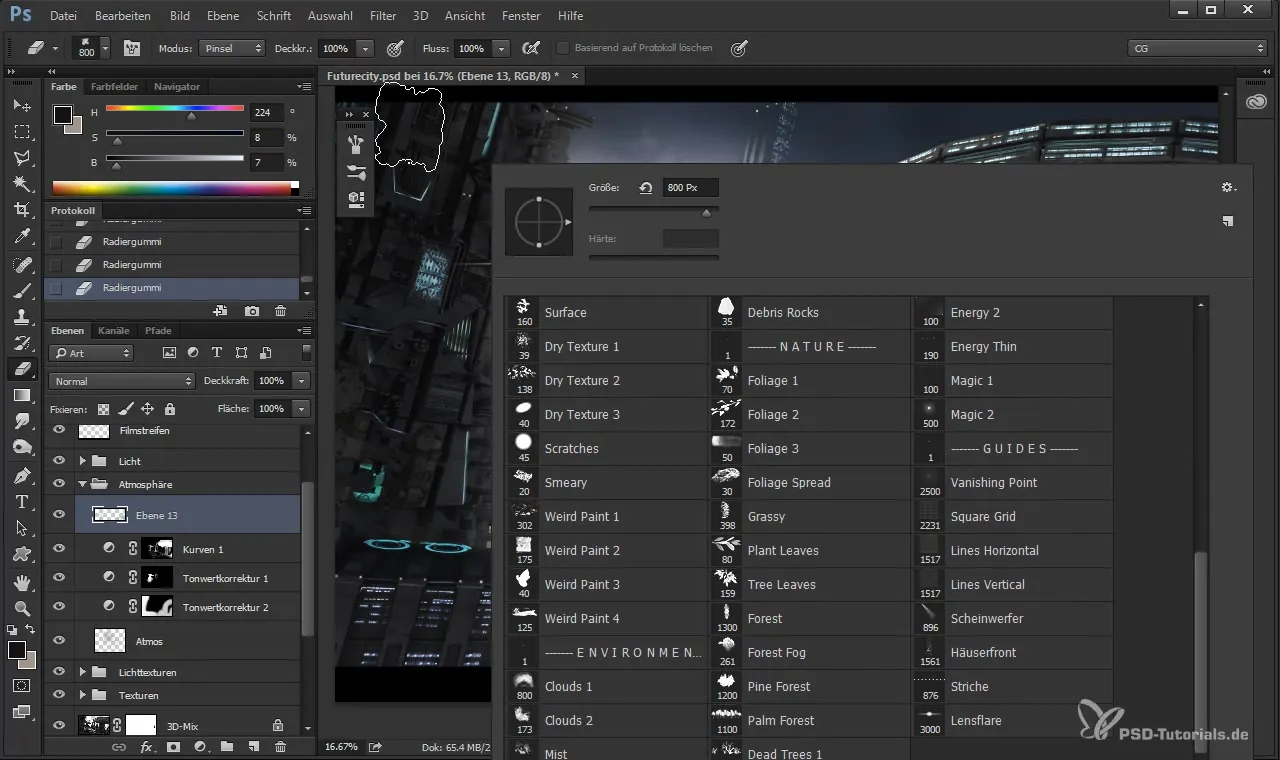1280x760 pixels.
Task: Open the Fluss flow dropdown arrow
Action: (x=501, y=48)
